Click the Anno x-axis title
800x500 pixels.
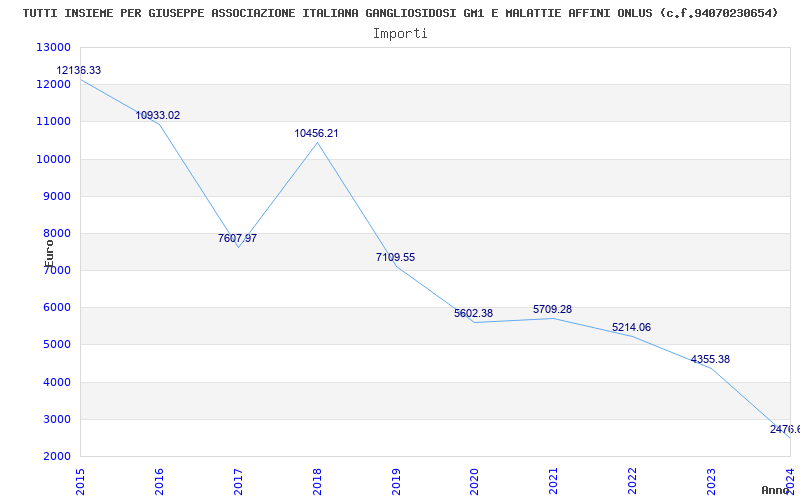click(x=775, y=490)
